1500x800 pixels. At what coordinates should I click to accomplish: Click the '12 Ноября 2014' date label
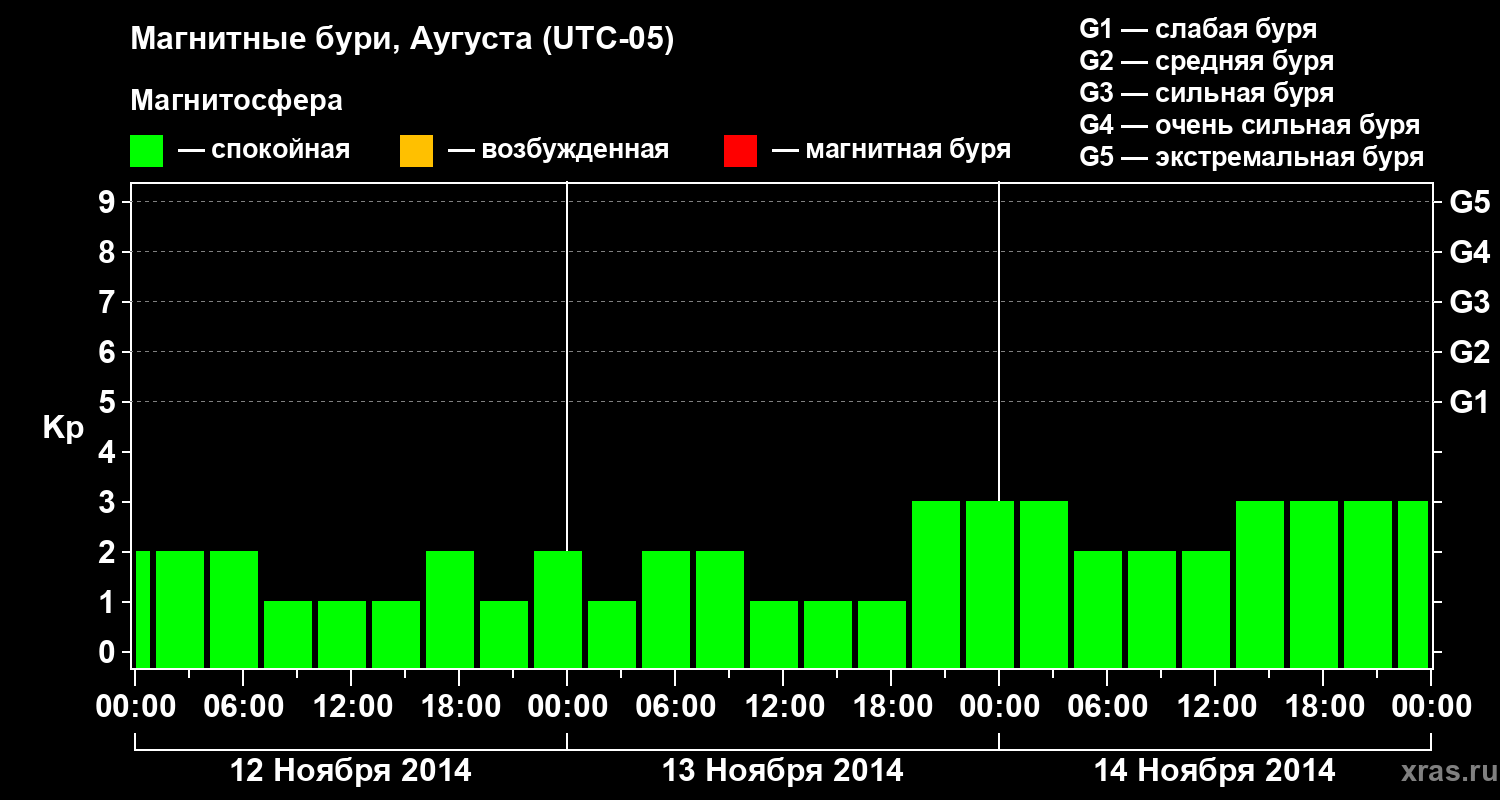(351, 771)
